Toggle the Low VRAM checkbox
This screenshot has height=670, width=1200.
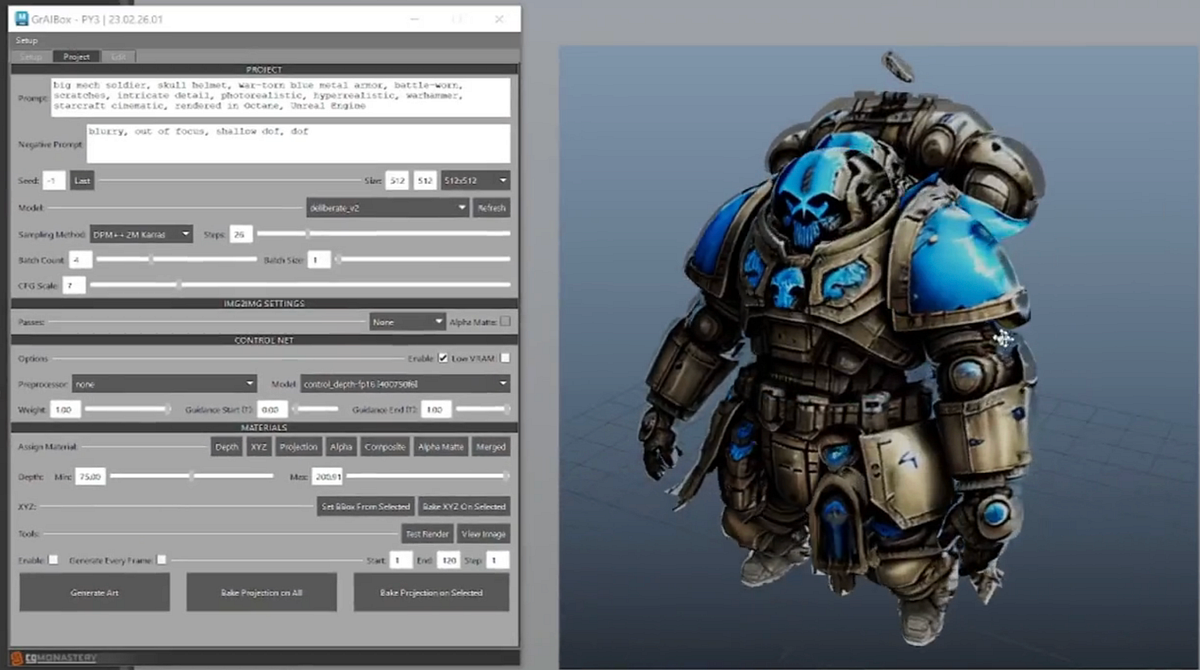[x=507, y=357]
